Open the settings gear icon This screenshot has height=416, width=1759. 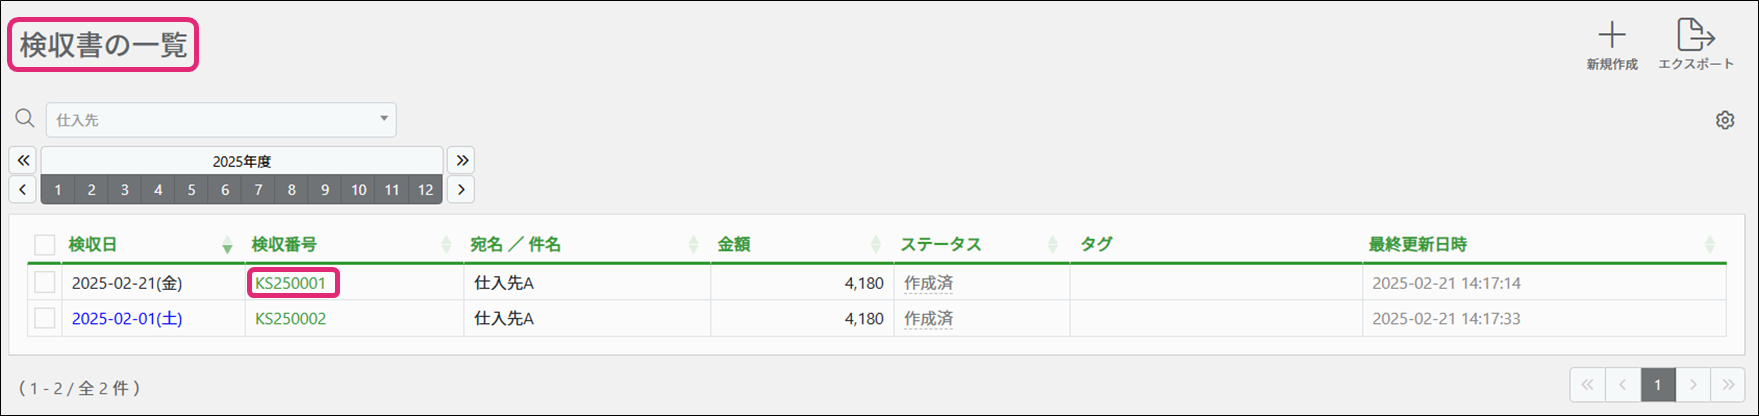tap(1725, 120)
